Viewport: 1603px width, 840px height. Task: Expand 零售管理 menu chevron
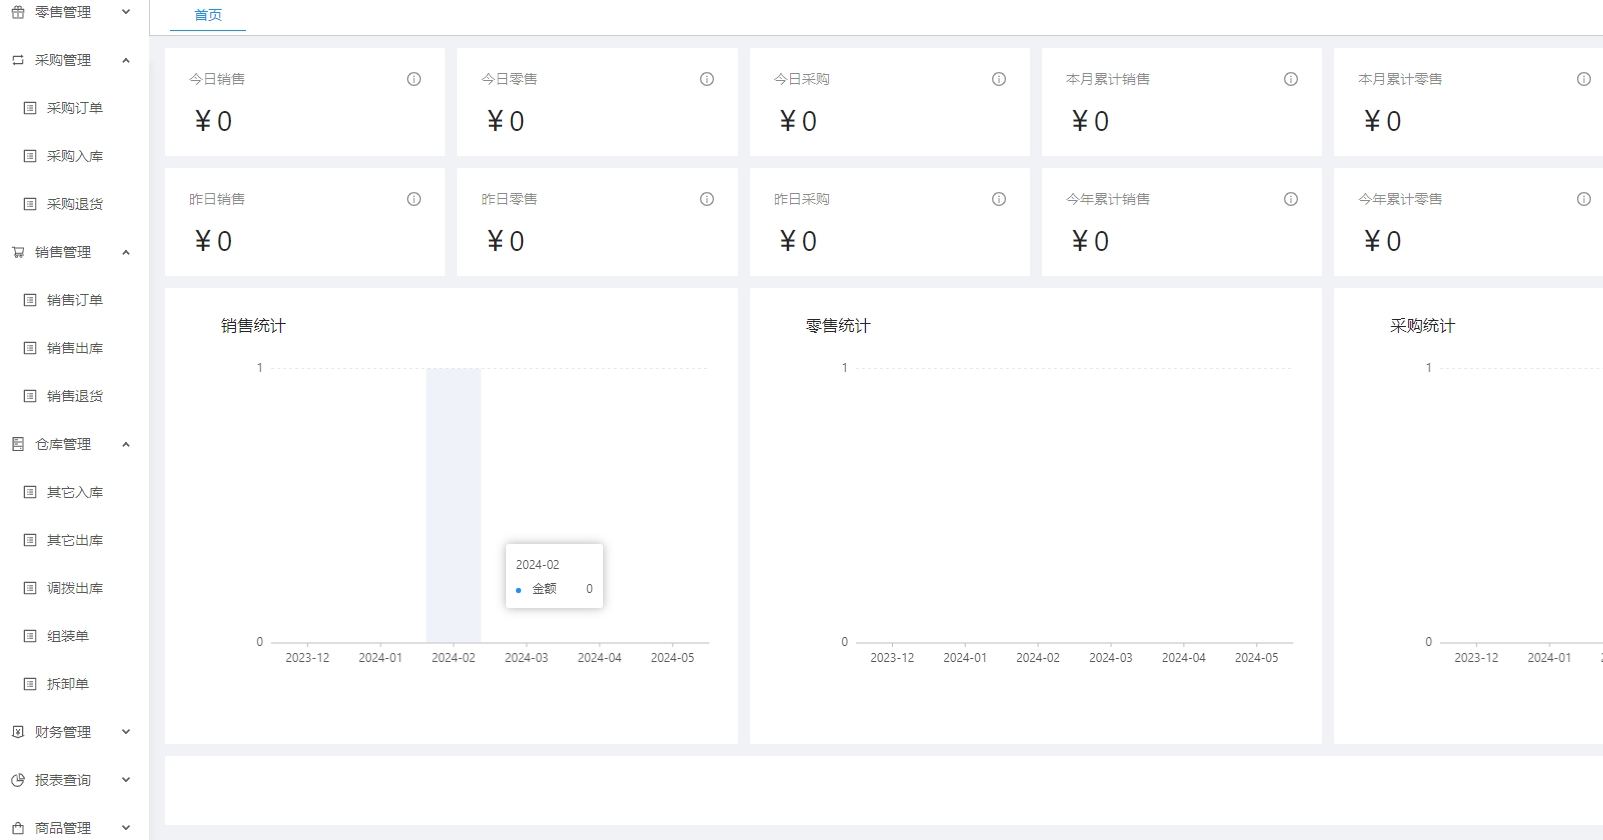coord(126,12)
